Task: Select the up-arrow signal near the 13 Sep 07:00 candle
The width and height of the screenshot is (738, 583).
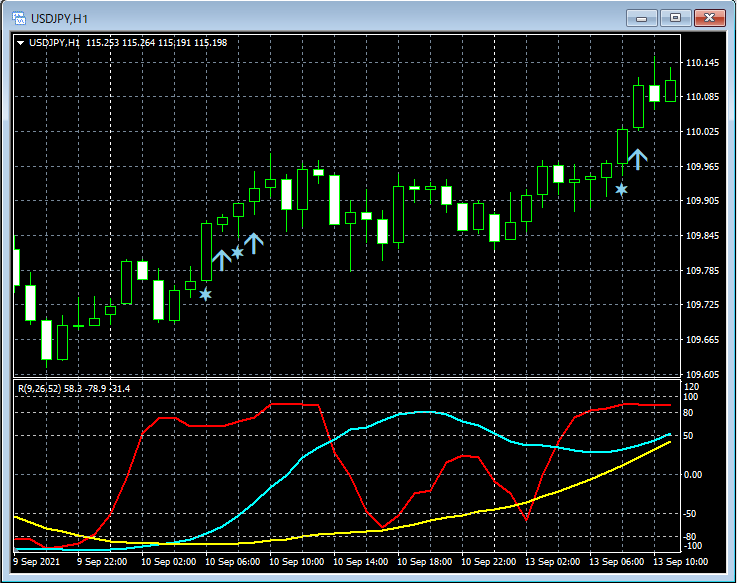Action: pyautogui.click(x=638, y=160)
